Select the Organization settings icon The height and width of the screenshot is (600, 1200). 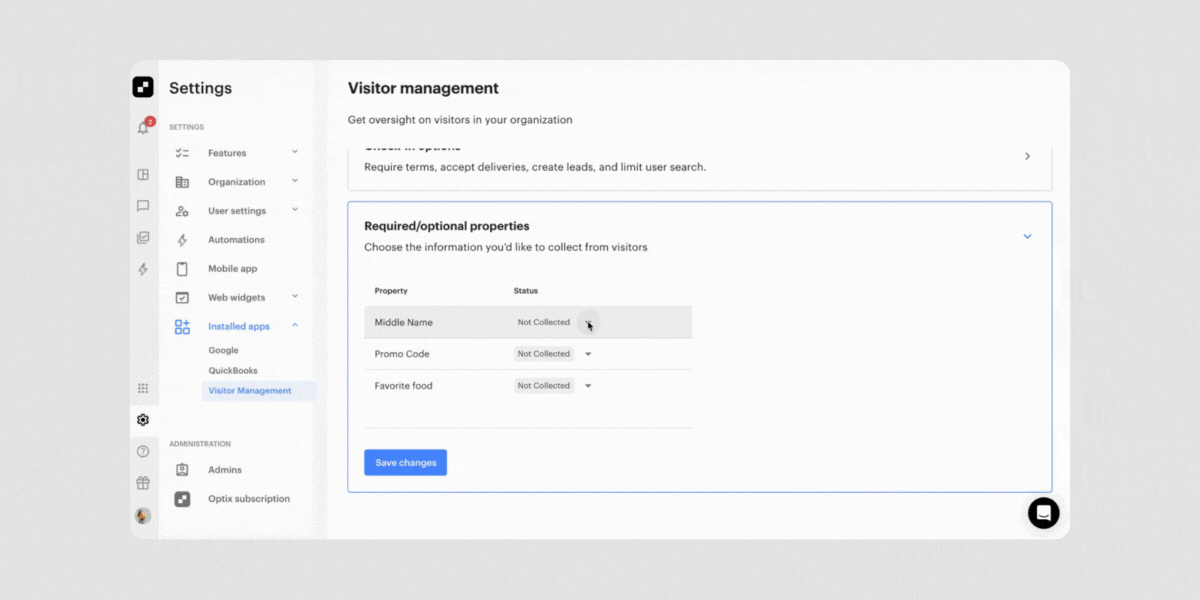[x=183, y=181]
